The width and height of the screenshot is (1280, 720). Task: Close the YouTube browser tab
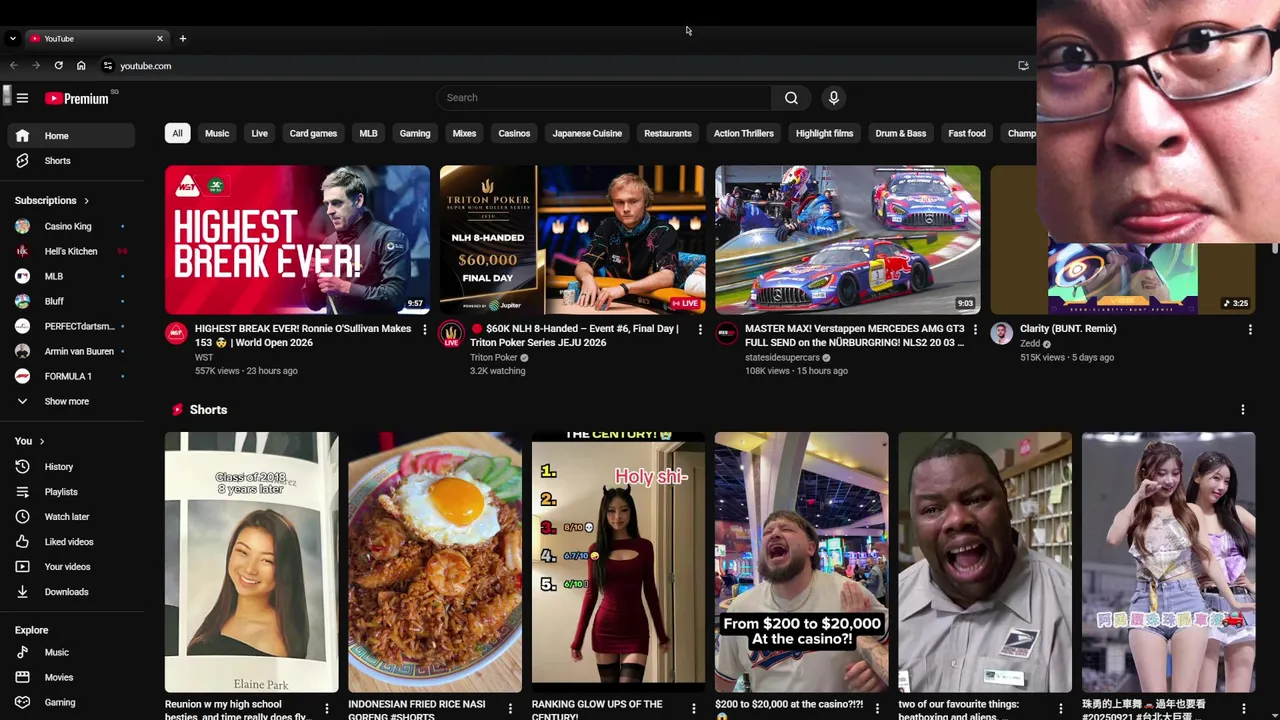coord(159,39)
